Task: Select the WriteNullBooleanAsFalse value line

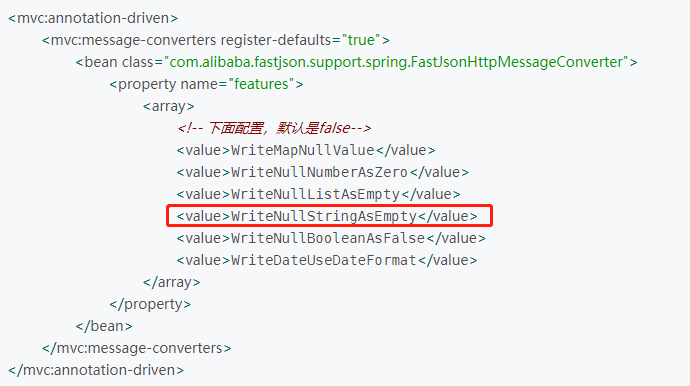Action: 331,238
